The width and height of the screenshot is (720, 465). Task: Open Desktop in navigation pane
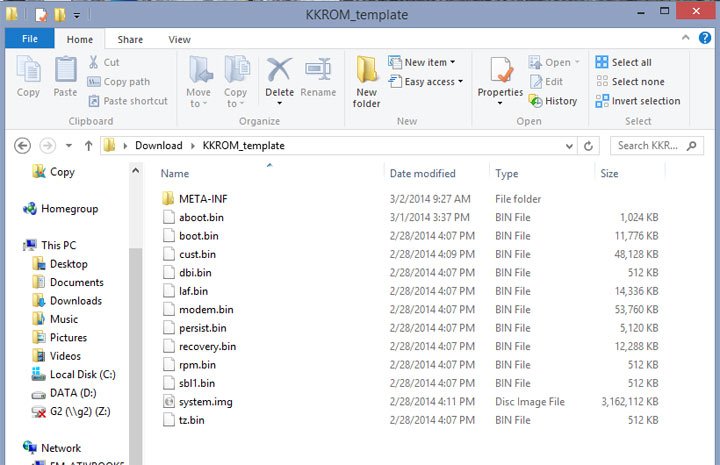click(68, 264)
